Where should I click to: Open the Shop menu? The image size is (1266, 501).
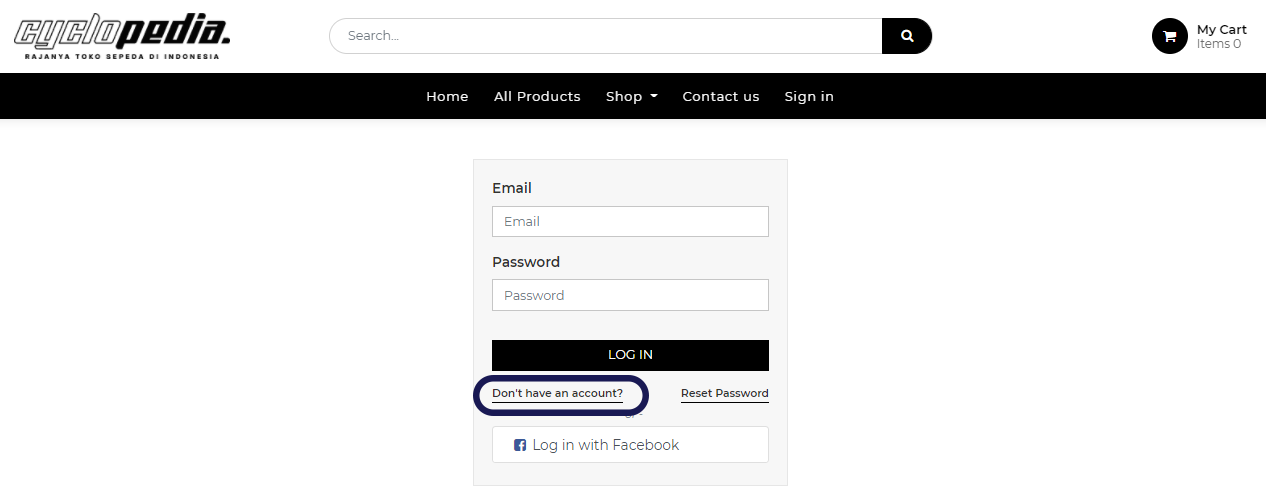(x=624, y=97)
